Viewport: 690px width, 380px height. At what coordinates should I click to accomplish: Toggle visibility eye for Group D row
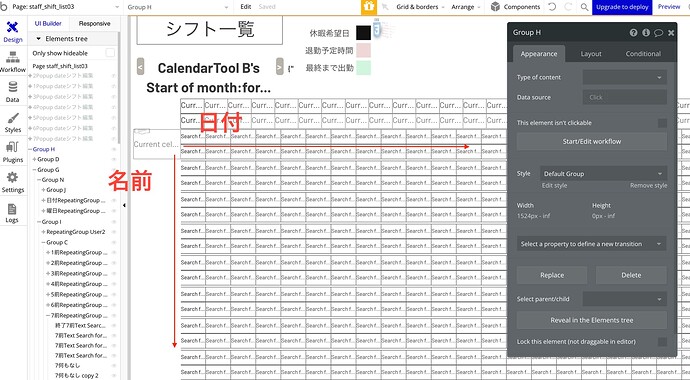click(x=114, y=160)
